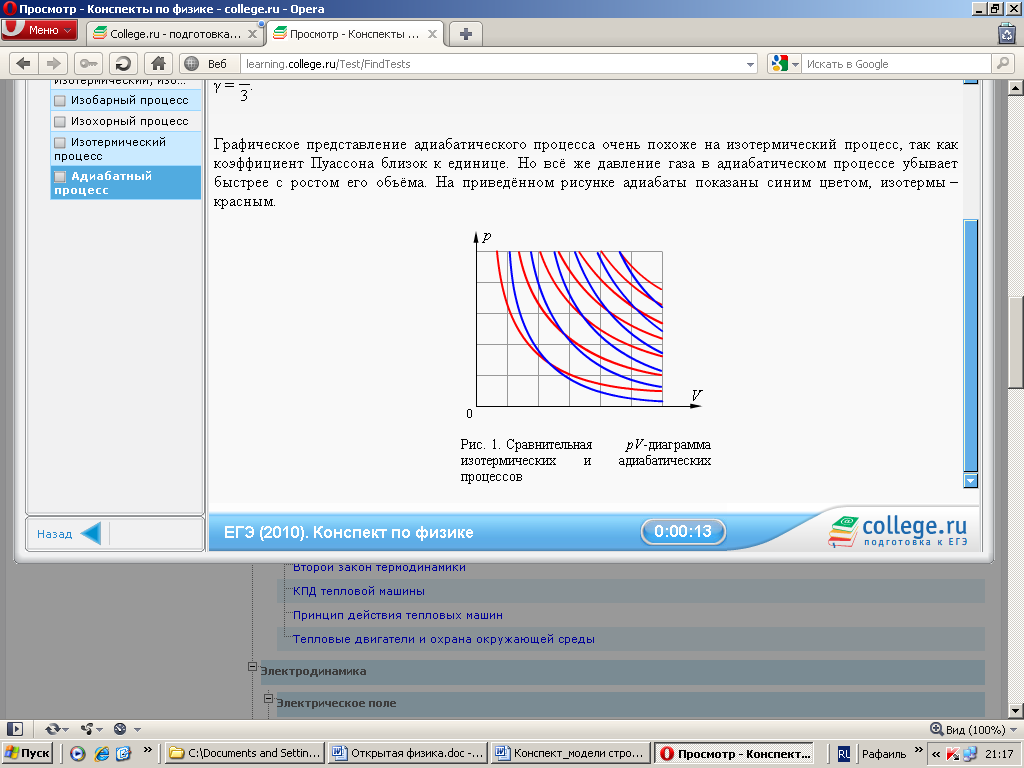The width and height of the screenshot is (1024, 768).
Task: Open the Изохорный процесс topic
Action: tap(129, 121)
